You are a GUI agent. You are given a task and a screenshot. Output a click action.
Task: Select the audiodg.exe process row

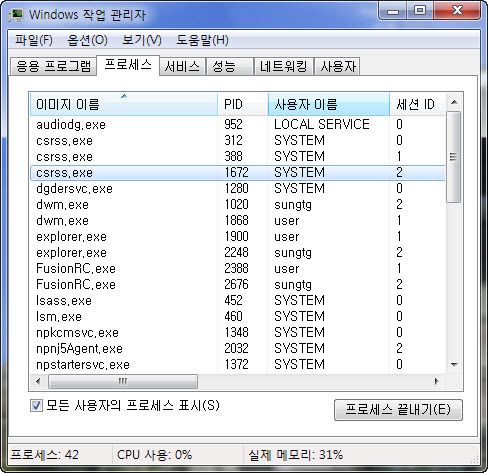pos(238,125)
